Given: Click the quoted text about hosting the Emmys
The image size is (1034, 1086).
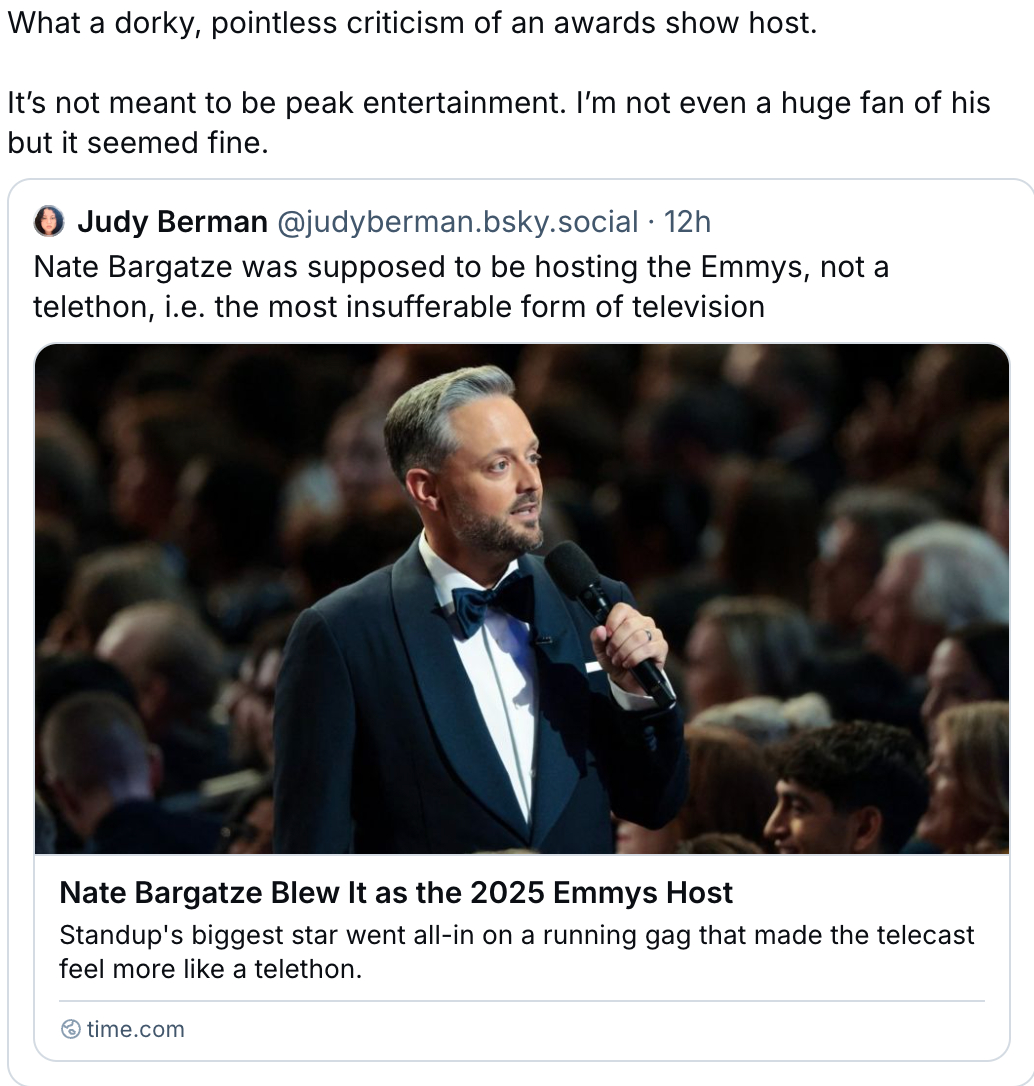Looking at the screenshot, I should click(x=460, y=267).
